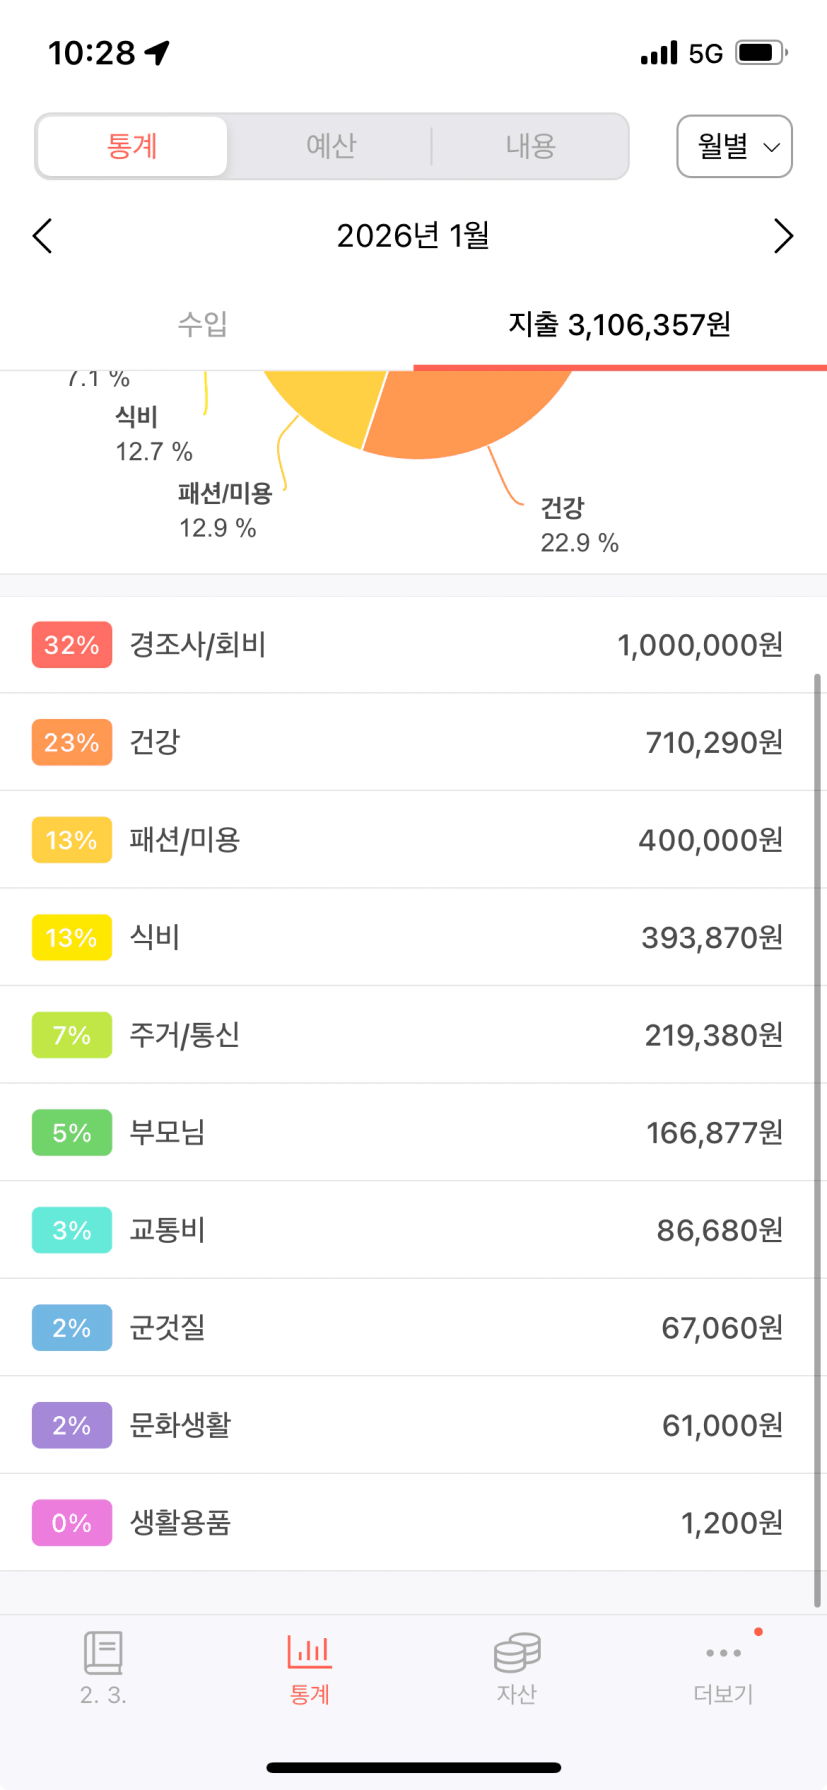The height and width of the screenshot is (1790, 827).
Task: Tap the location arrow in status bar
Action: coord(157,53)
